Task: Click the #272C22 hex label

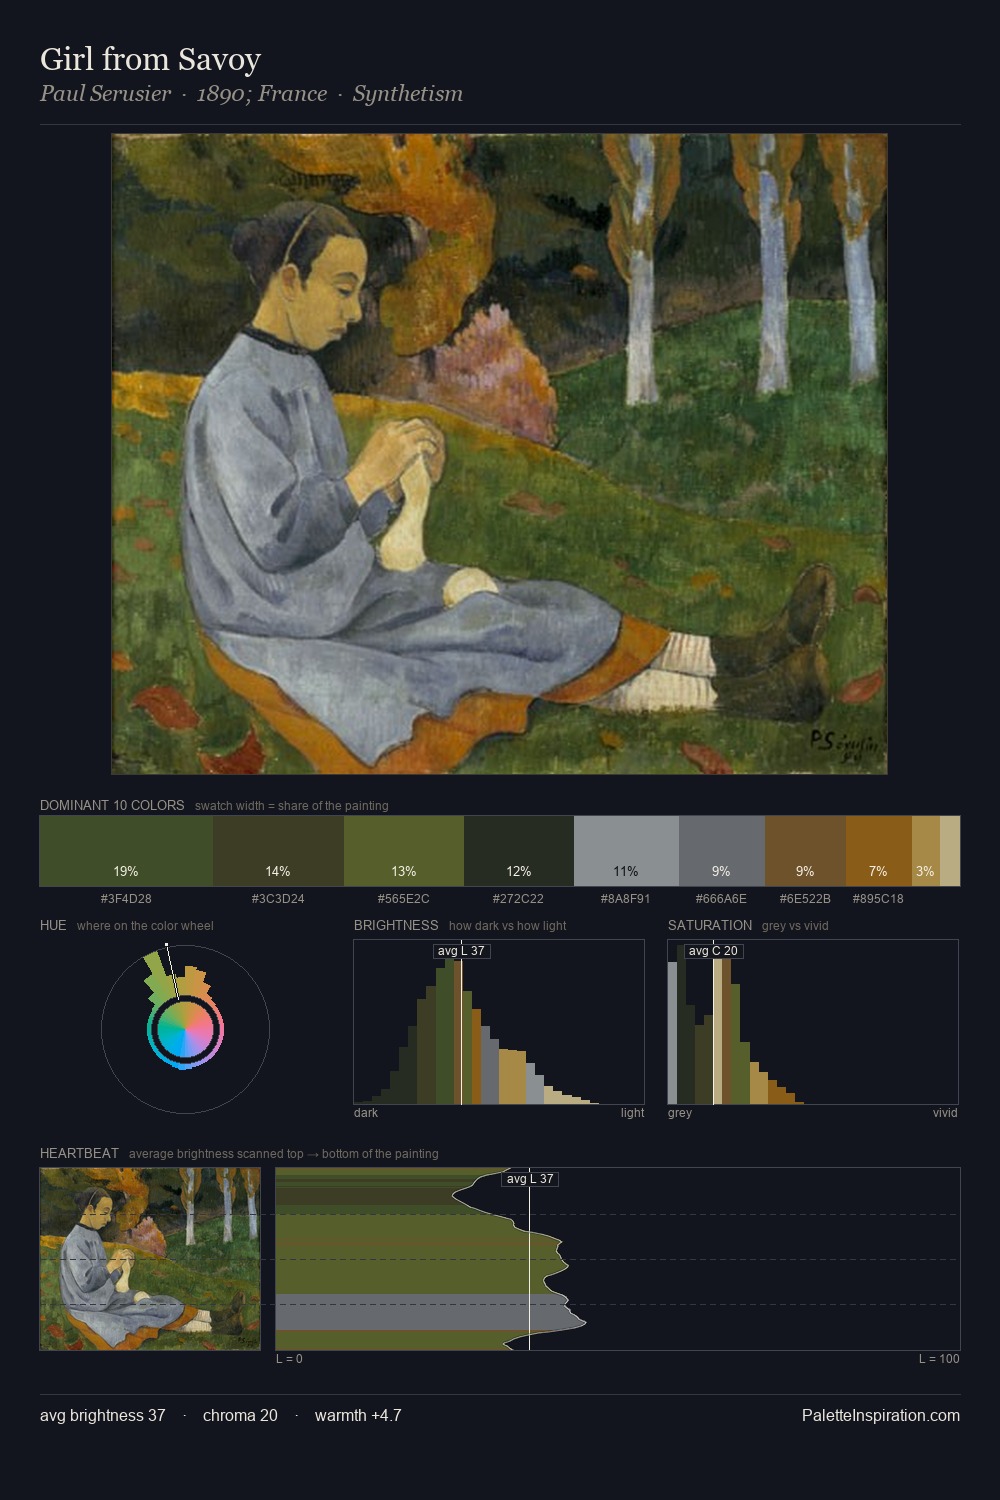Action: point(519,899)
